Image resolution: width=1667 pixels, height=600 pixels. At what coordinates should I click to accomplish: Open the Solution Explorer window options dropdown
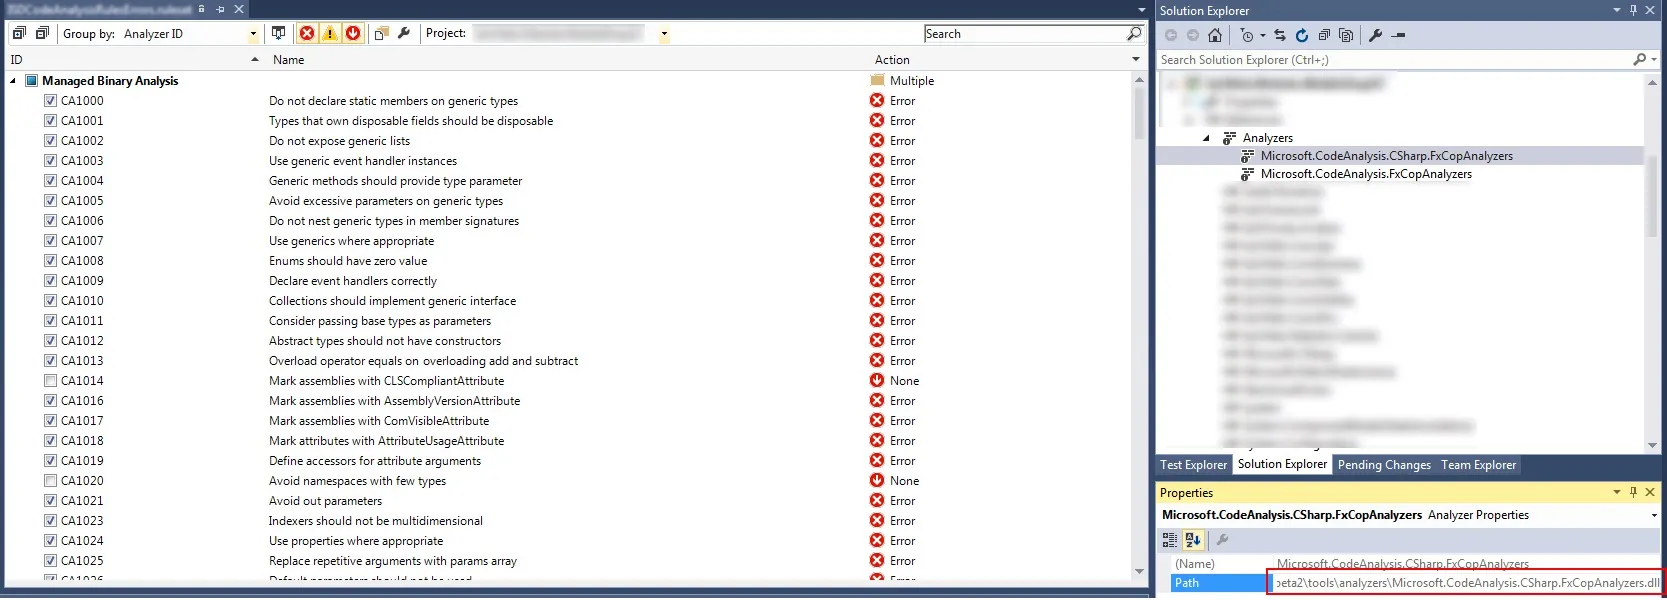tap(1617, 10)
